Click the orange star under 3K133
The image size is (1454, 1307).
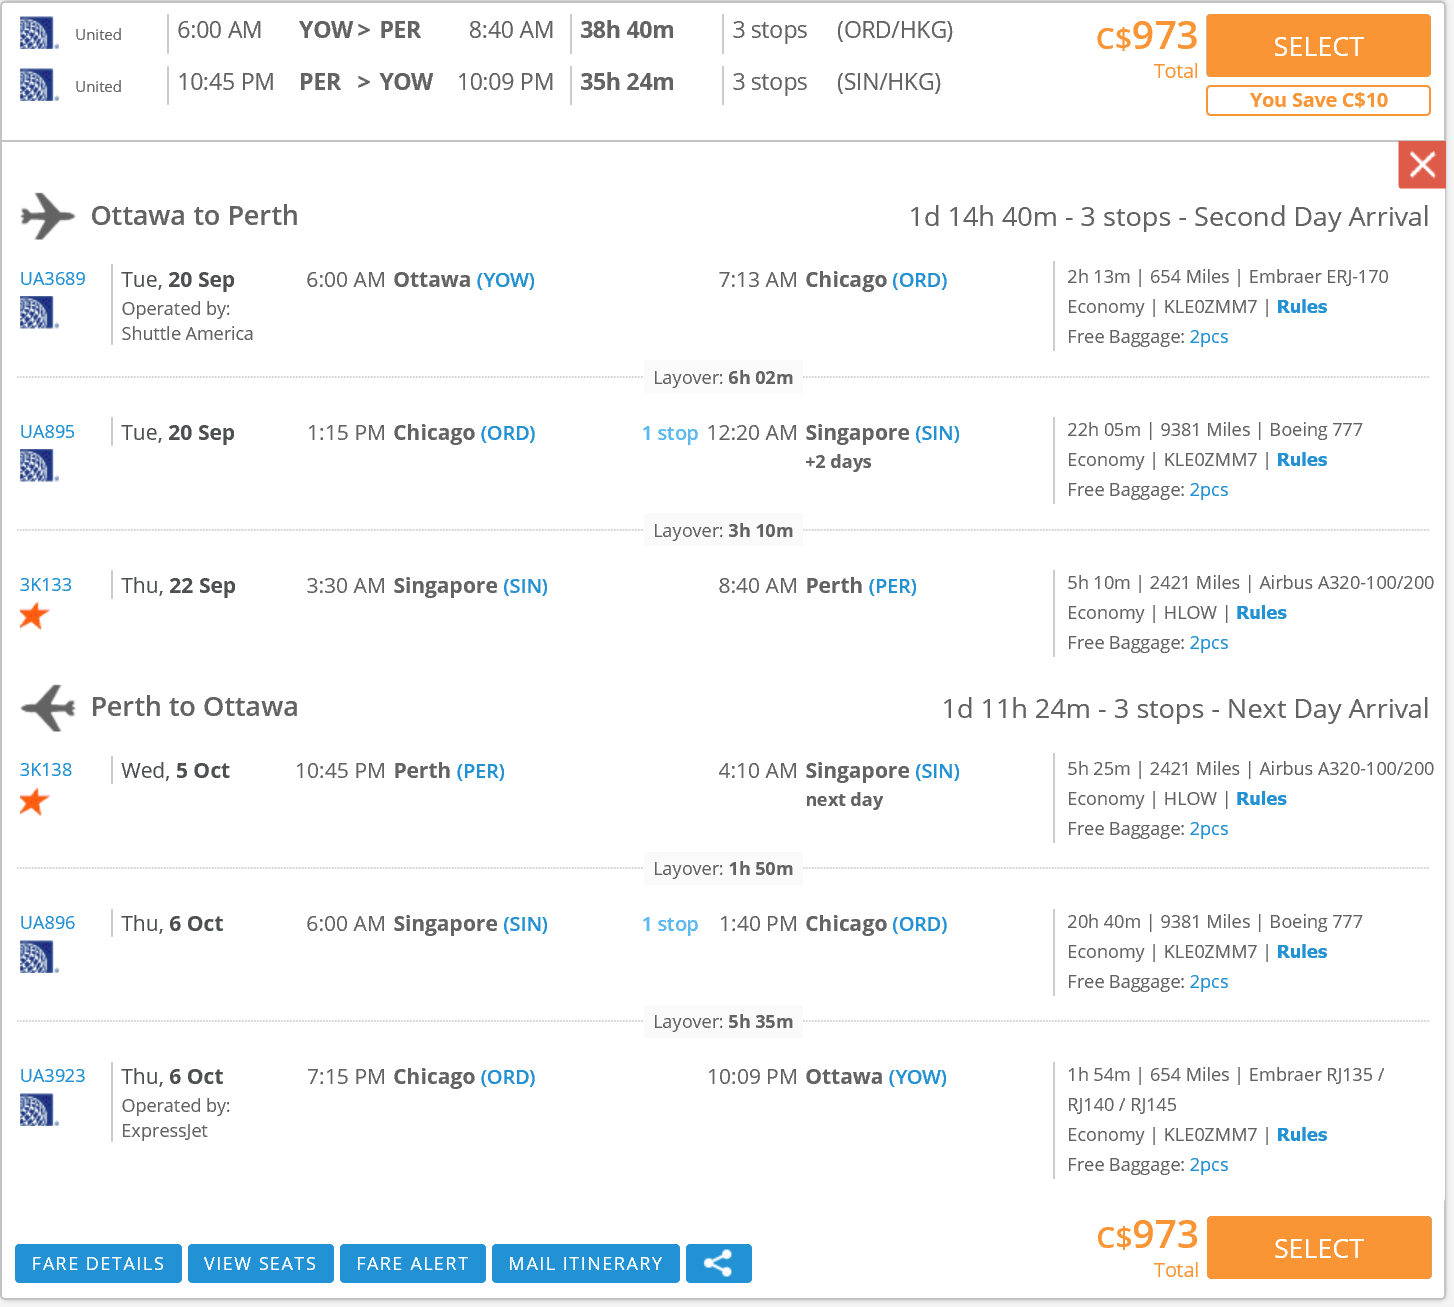(x=34, y=616)
